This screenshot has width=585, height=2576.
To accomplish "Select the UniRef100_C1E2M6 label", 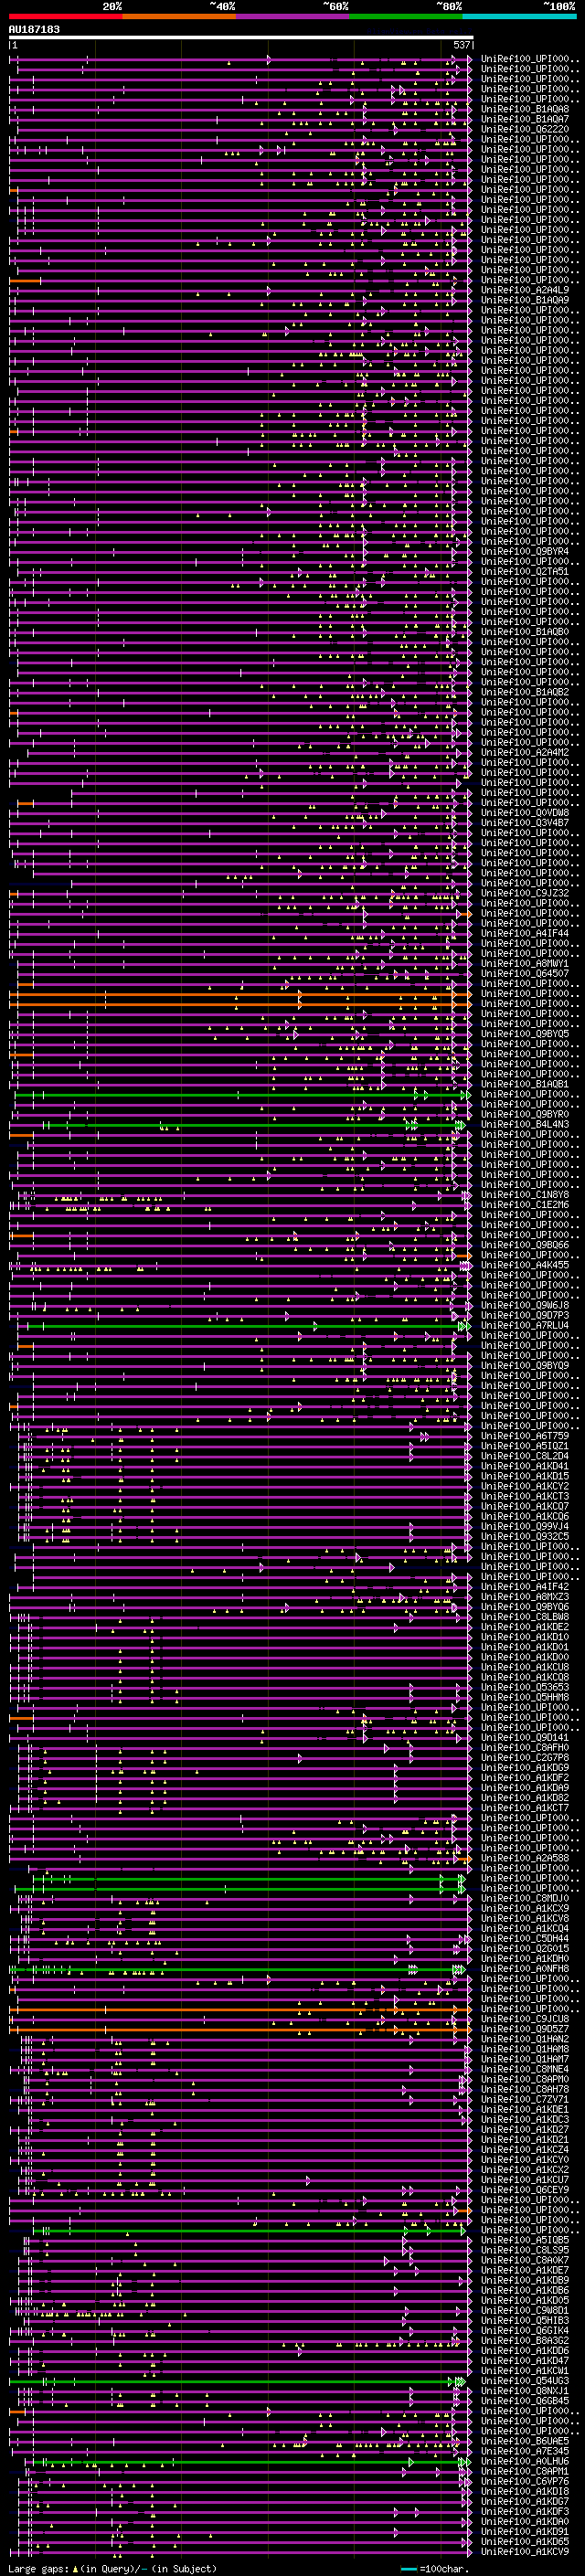I will [525, 1205].
